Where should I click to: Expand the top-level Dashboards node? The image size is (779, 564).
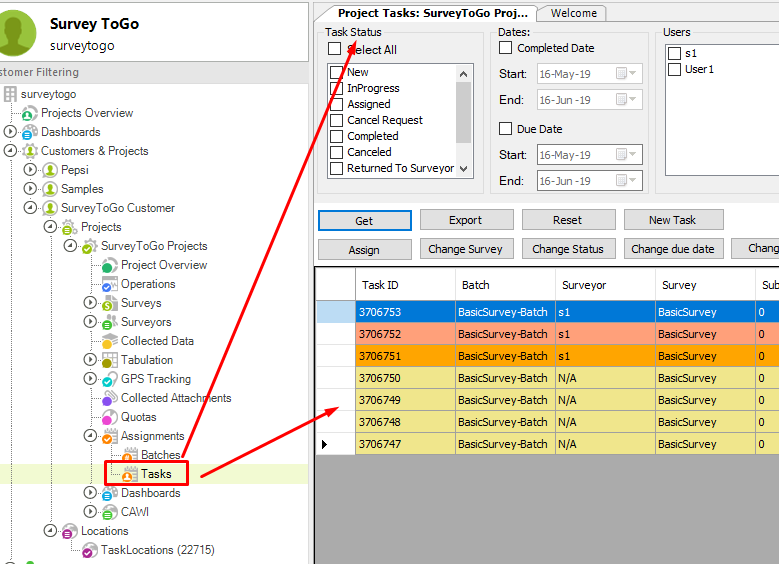(9, 132)
